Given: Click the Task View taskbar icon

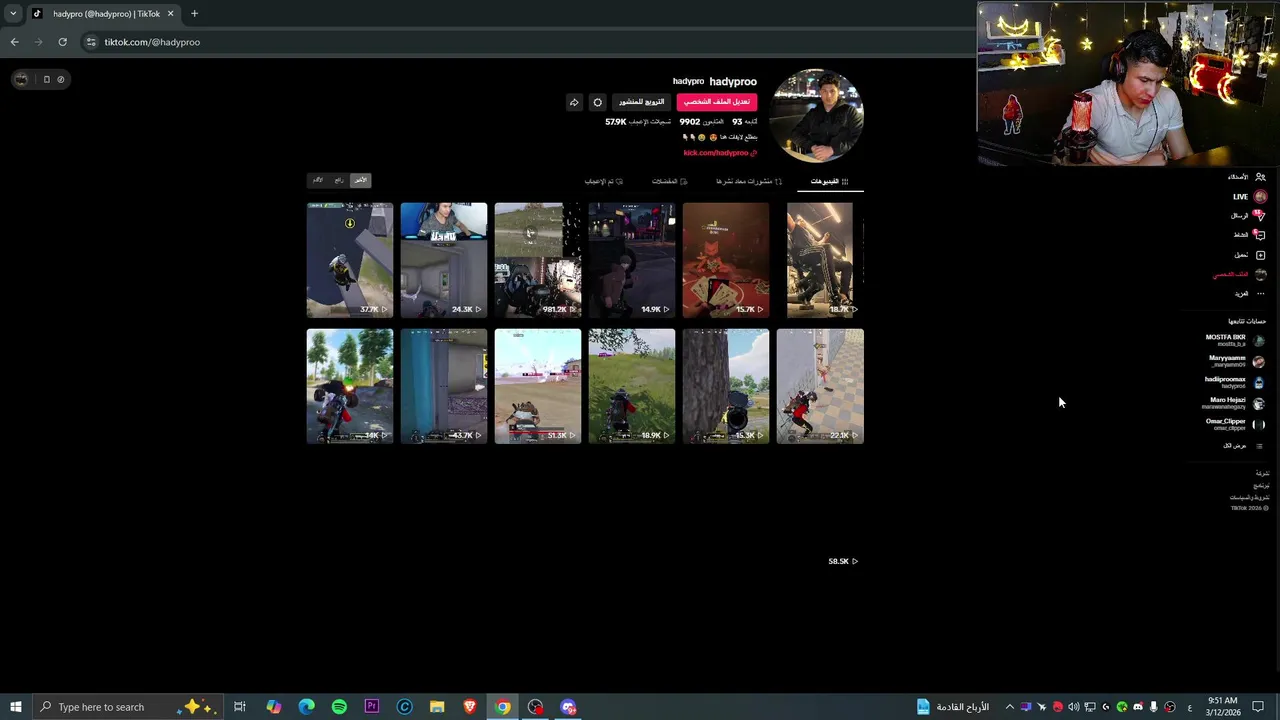Looking at the screenshot, I should (x=240, y=707).
